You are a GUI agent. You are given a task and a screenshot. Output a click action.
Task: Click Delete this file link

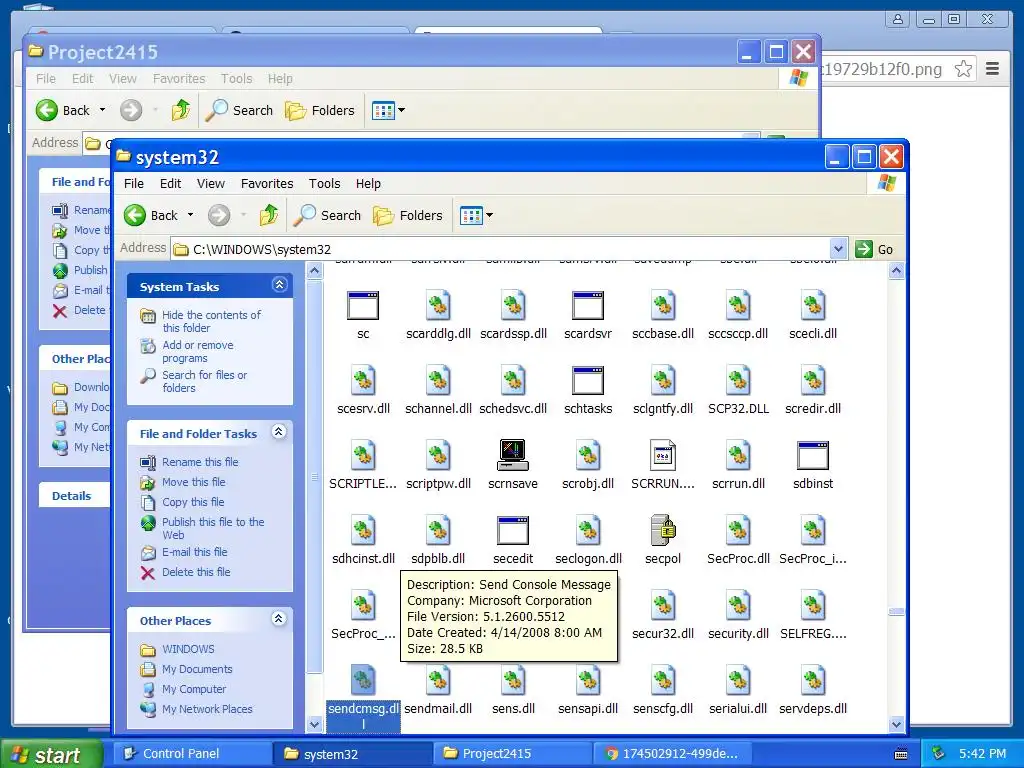click(x=196, y=572)
